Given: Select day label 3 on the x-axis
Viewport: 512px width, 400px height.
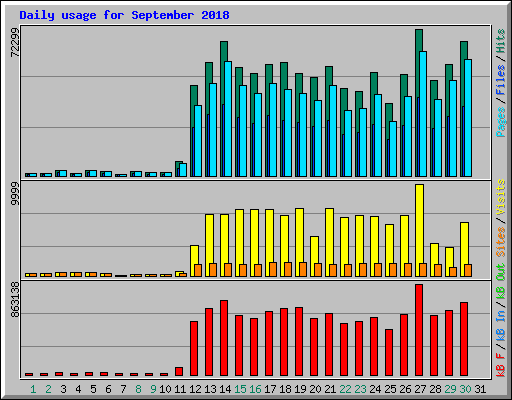Looking at the screenshot, I should point(63,389).
